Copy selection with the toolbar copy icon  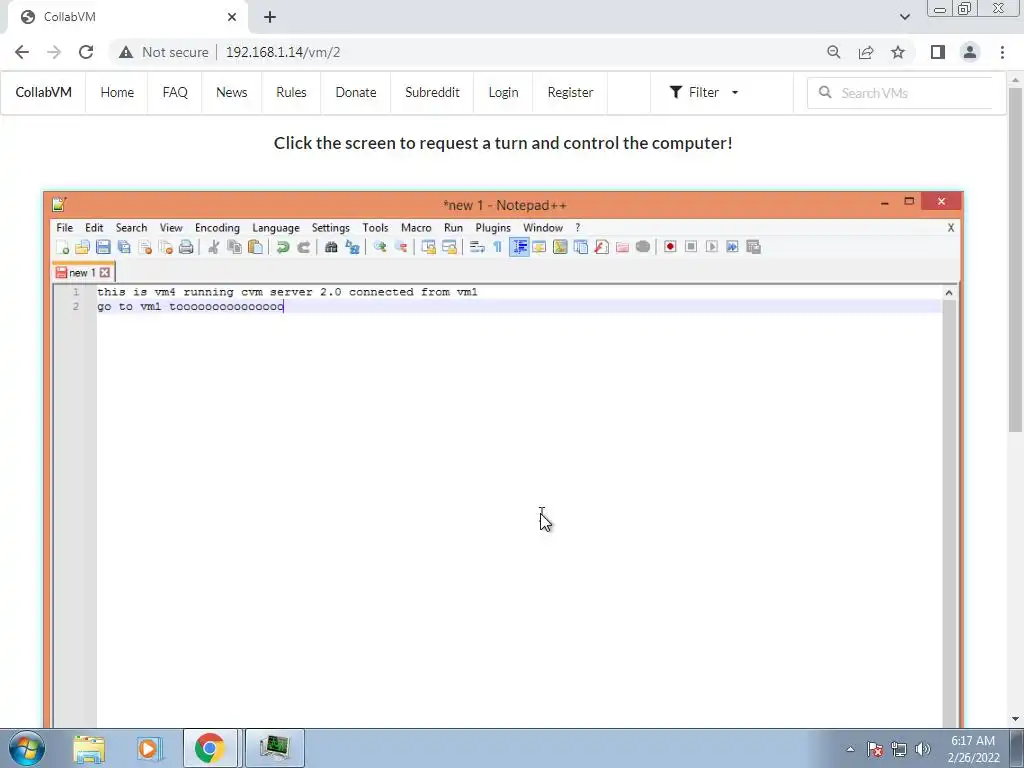[x=234, y=247]
